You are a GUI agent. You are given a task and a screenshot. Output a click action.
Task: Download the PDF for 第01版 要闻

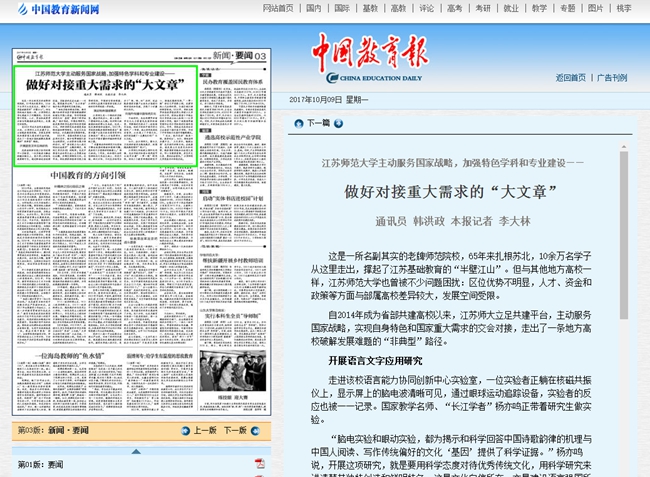tap(259, 464)
